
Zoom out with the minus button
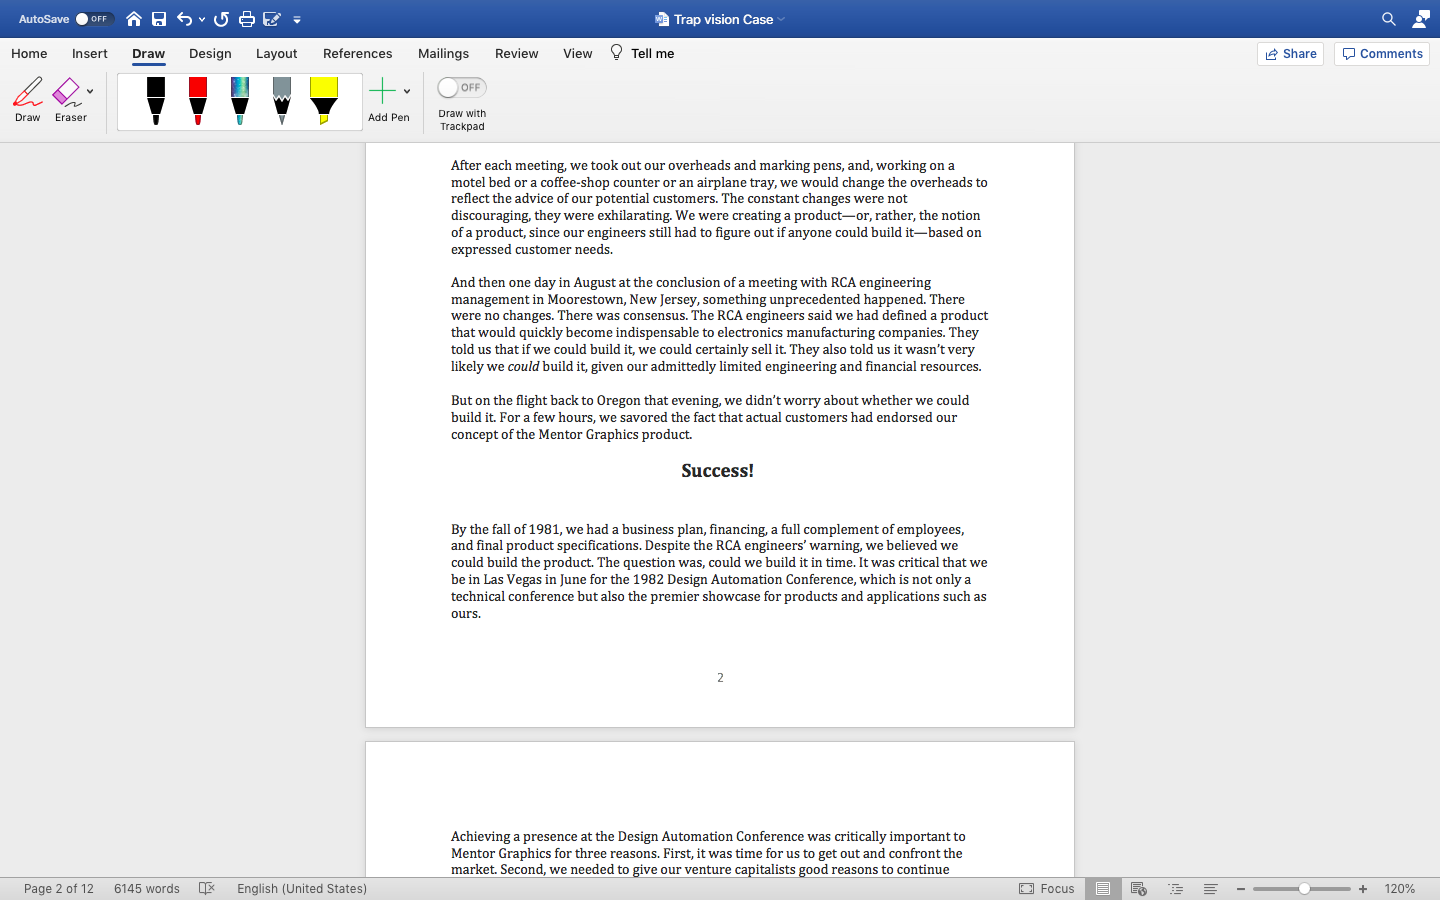coord(1241,889)
